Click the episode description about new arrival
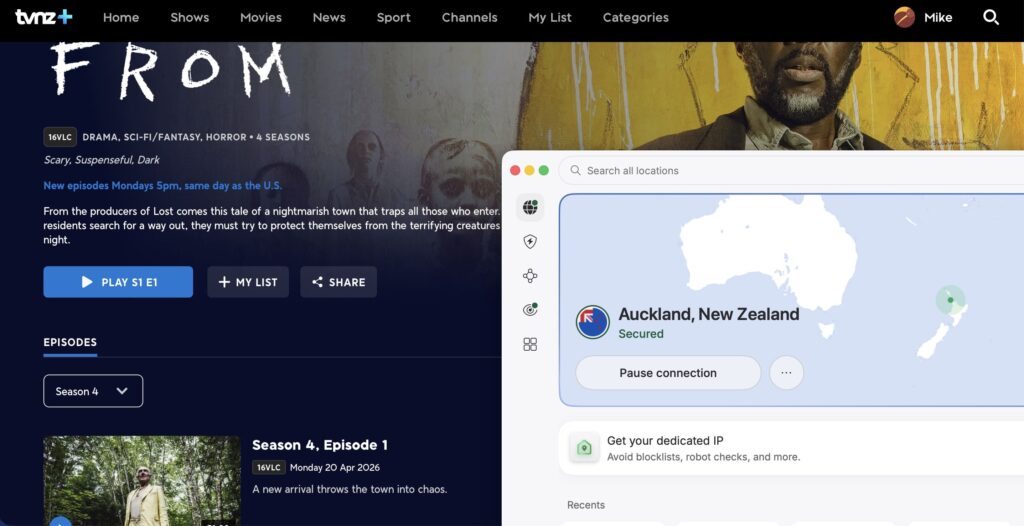 pos(349,489)
